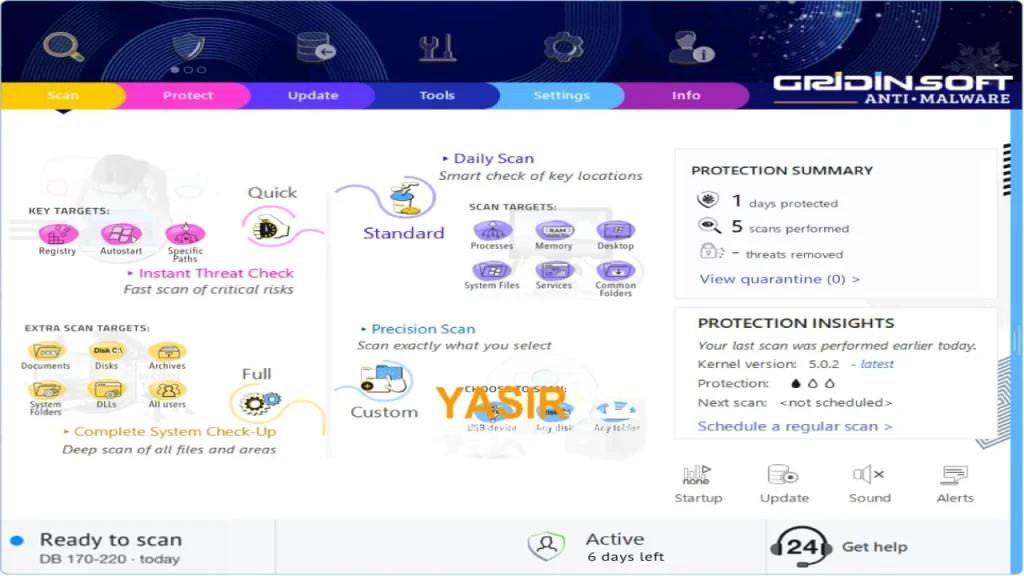Click the kernel version latest link
The height and width of the screenshot is (576, 1024).
tap(877, 364)
